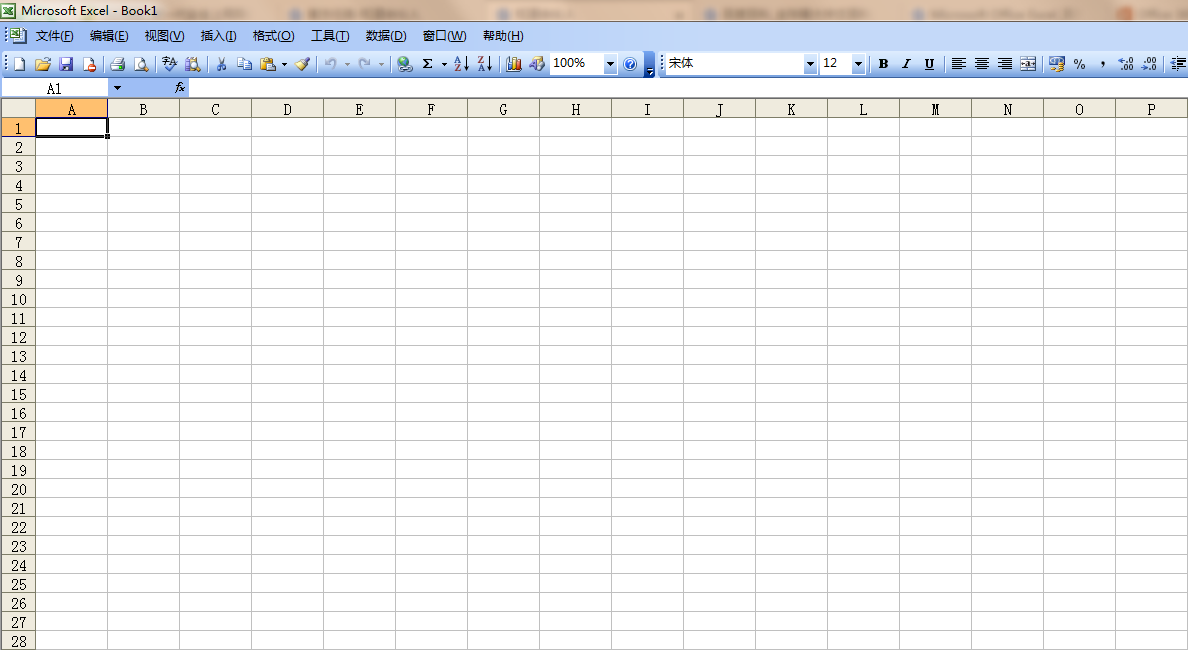Screen dimensions: 1188x650
Task: Open the 文件(F) menu
Action: coord(55,36)
